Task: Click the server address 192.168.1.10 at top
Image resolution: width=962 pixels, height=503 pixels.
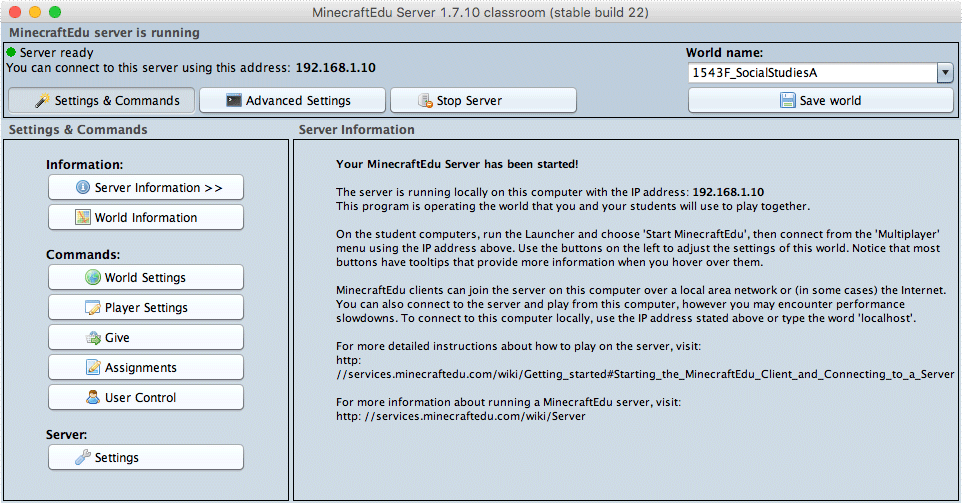Action: coord(336,67)
